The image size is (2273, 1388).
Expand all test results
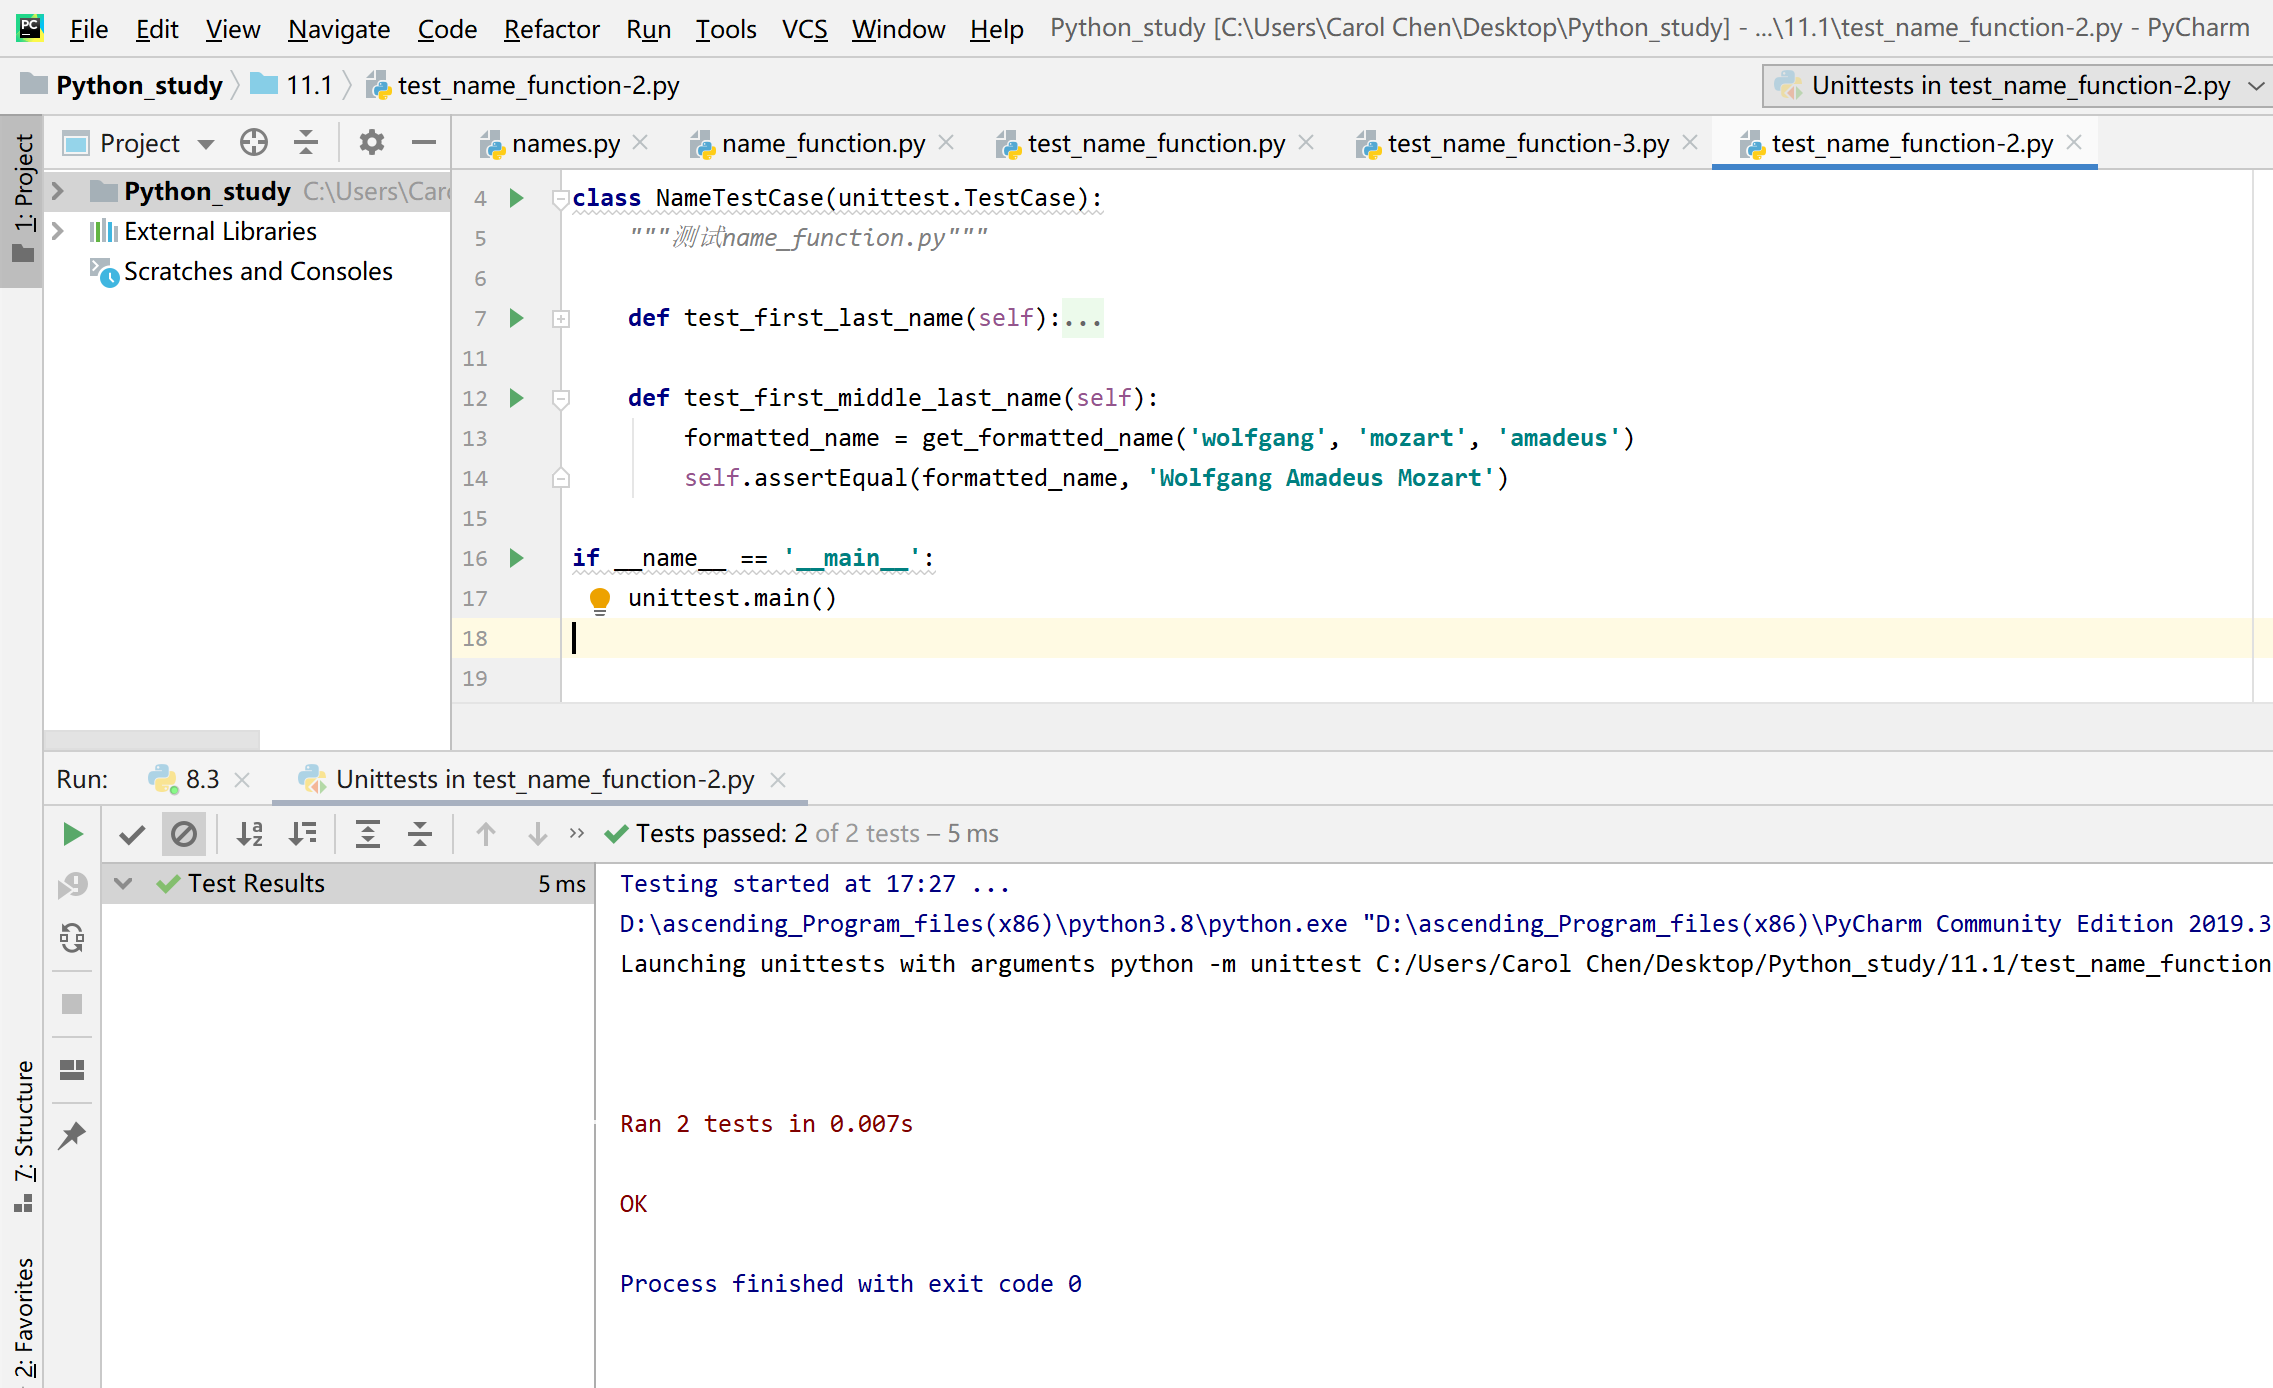pyautogui.click(x=368, y=834)
